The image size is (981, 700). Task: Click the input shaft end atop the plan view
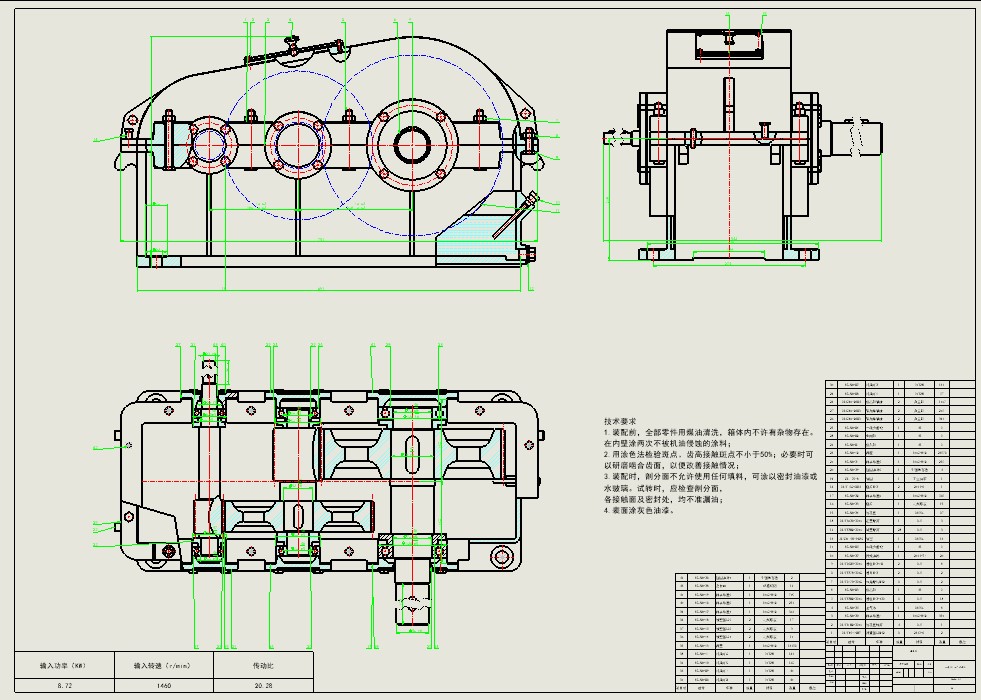(208, 368)
